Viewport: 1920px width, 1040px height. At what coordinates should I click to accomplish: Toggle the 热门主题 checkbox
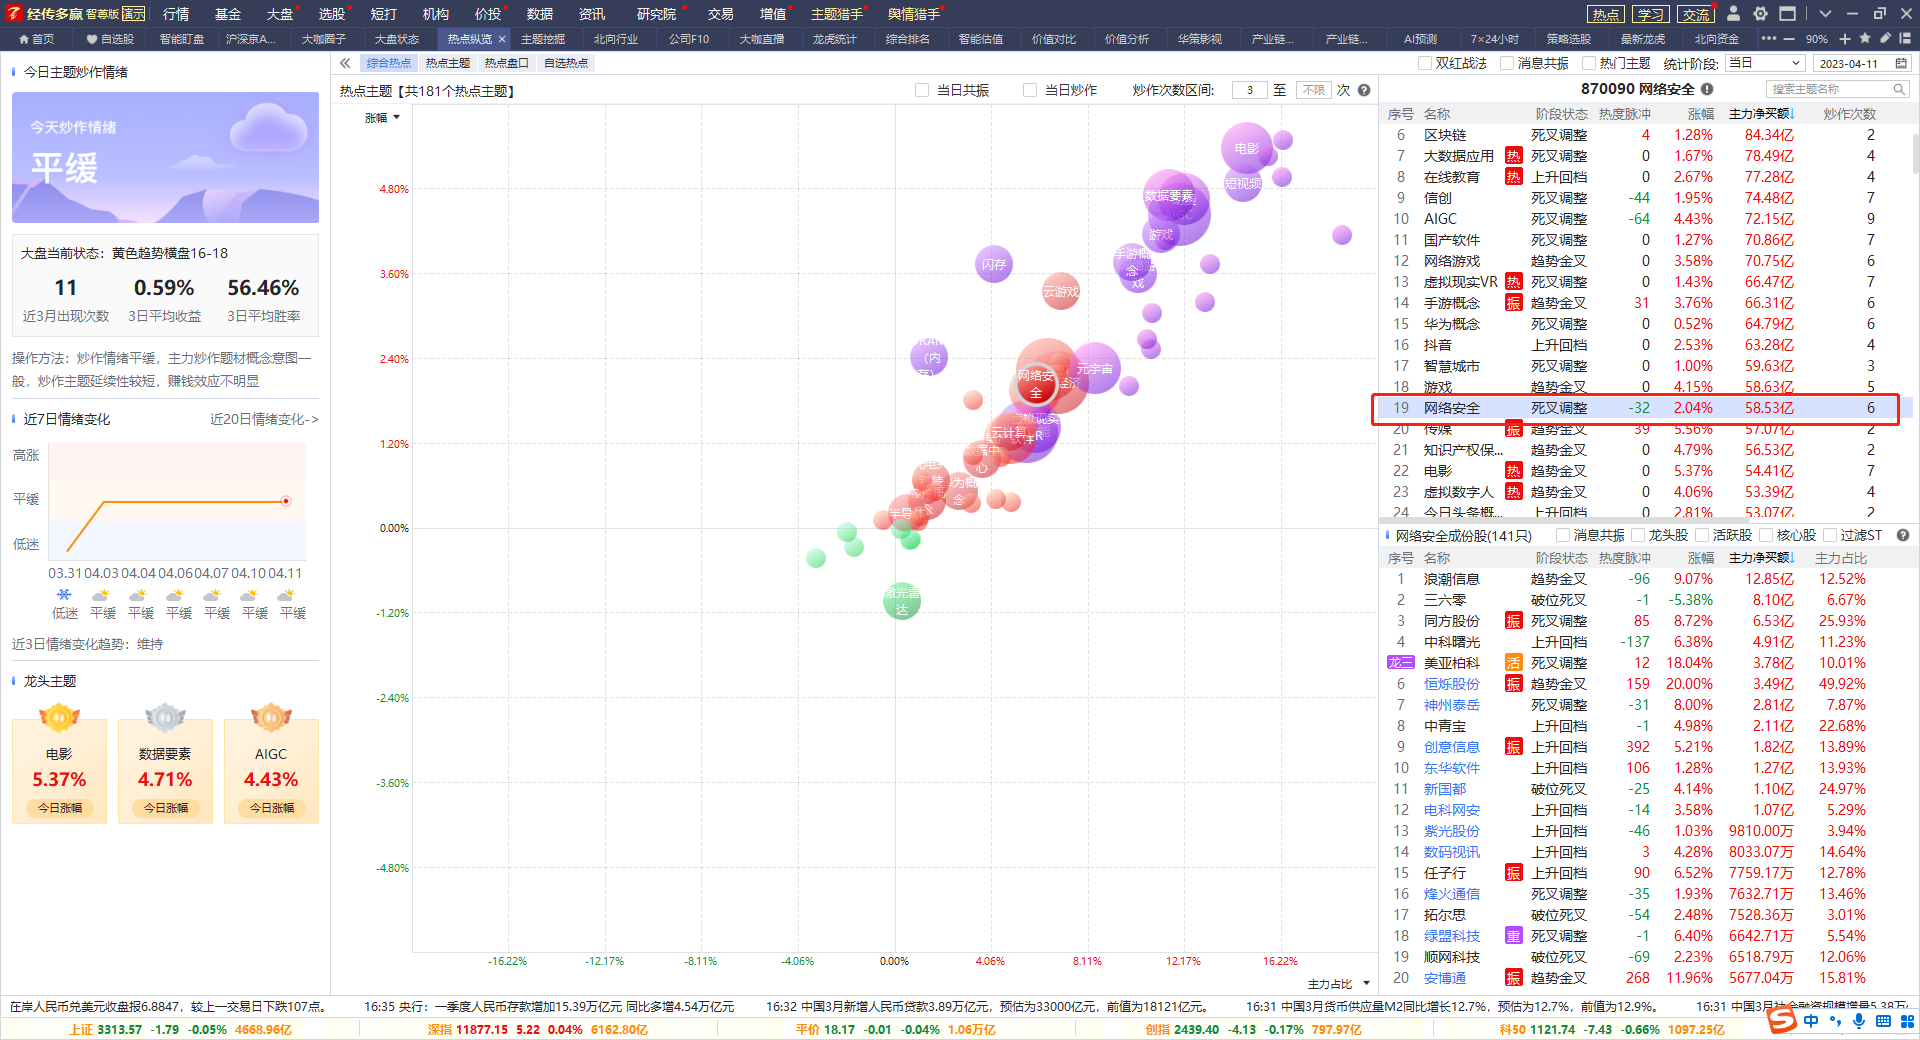click(1589, 63)
